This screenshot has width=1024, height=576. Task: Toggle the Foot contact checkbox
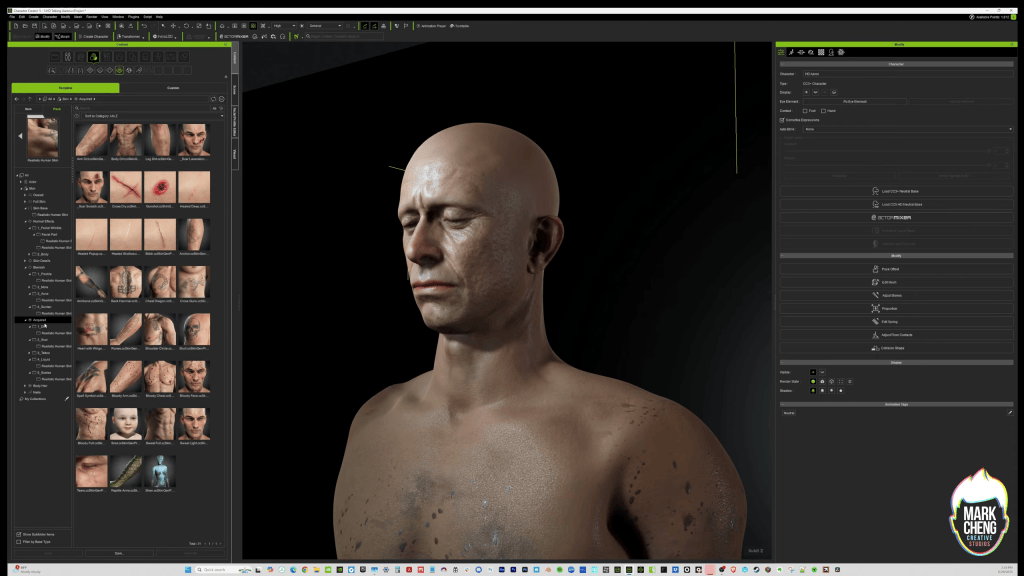[805, 111]
